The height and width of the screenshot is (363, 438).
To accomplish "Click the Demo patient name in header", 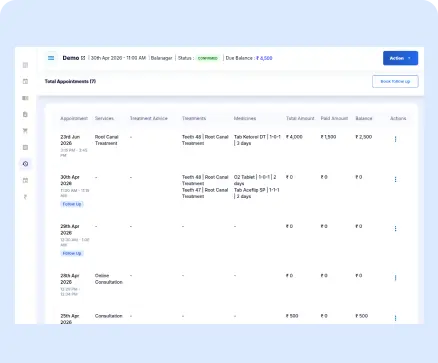I will point(71,58).
